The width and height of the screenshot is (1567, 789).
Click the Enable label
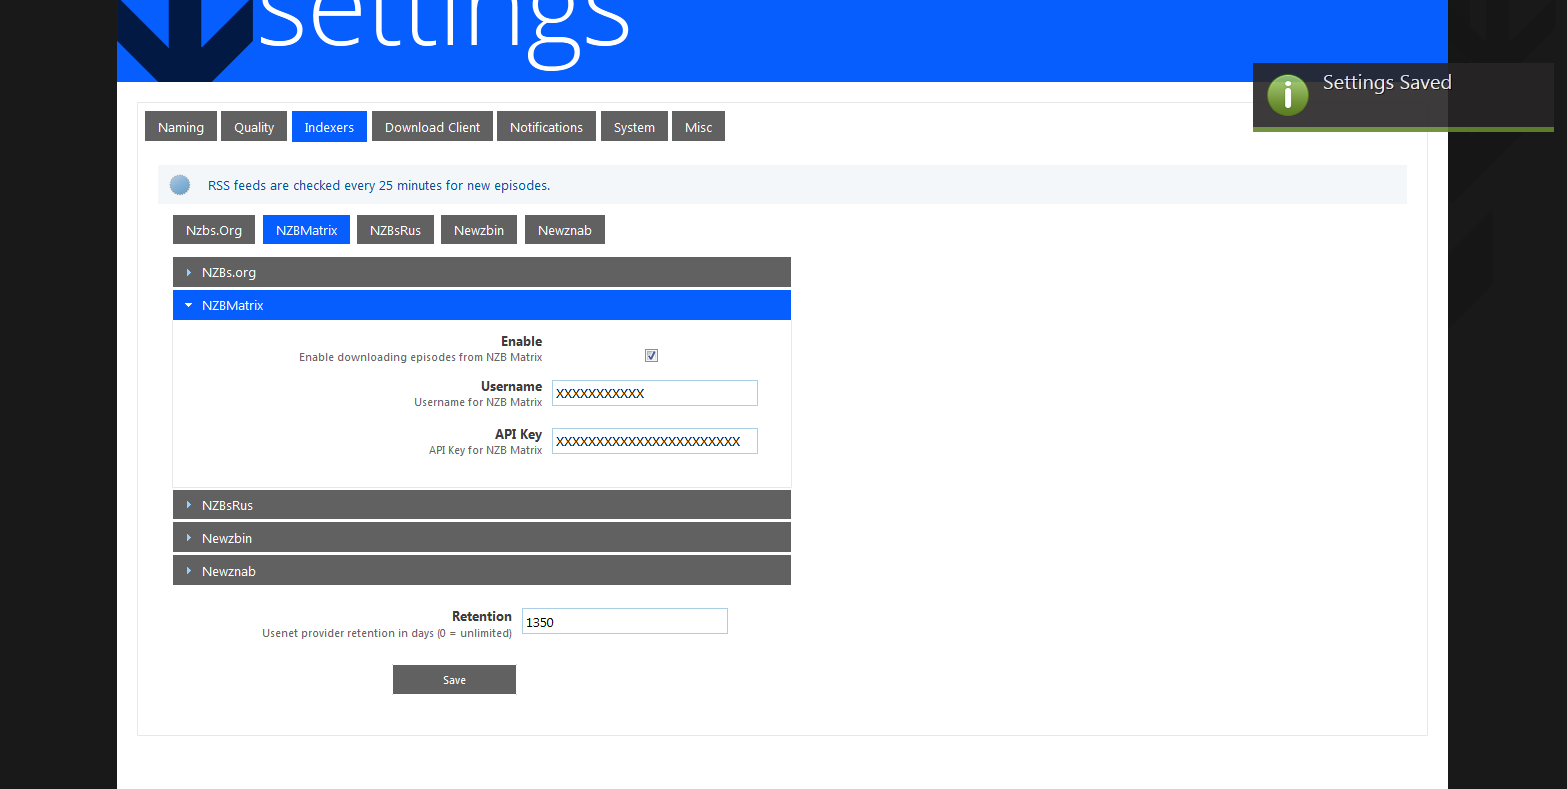tap(522, 341)
